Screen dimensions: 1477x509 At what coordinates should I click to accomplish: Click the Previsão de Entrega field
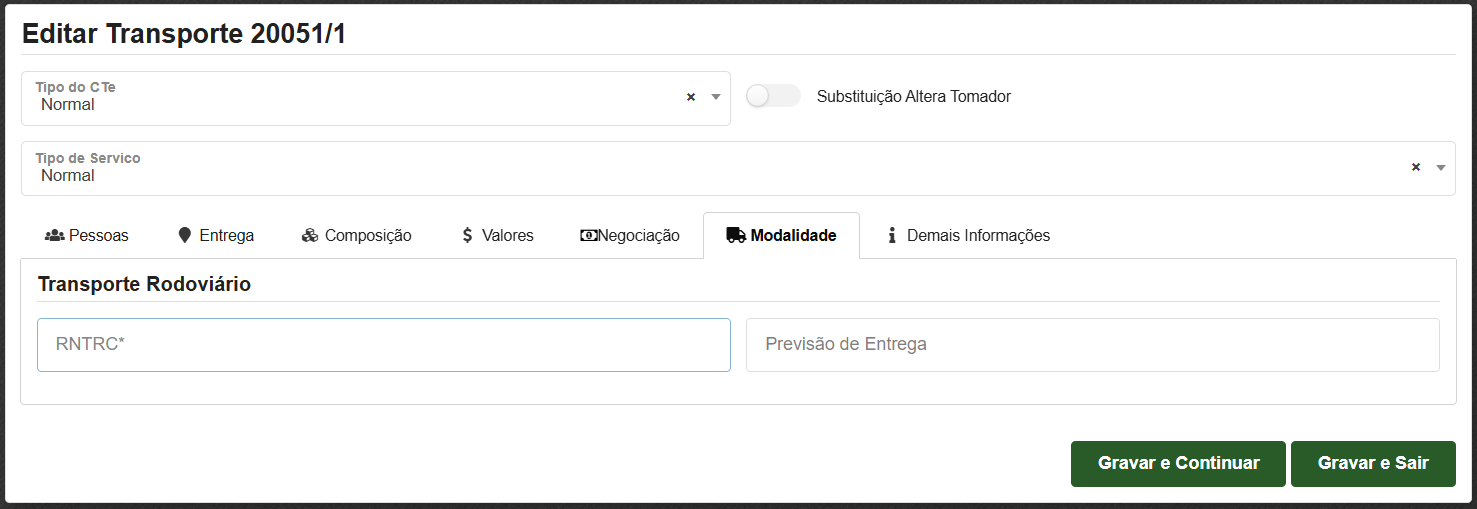[1093, 345]
